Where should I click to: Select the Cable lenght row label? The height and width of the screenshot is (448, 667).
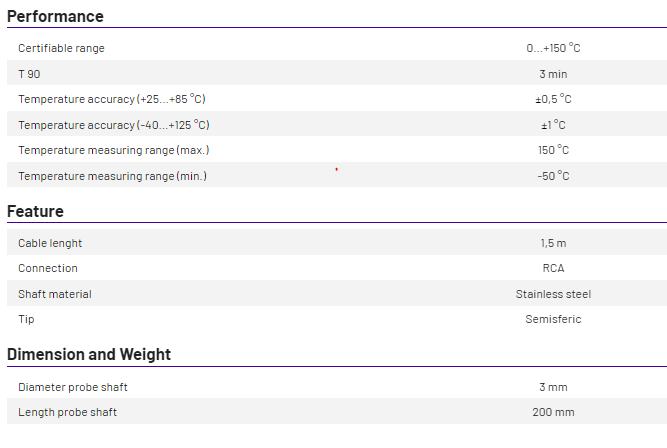50,243
